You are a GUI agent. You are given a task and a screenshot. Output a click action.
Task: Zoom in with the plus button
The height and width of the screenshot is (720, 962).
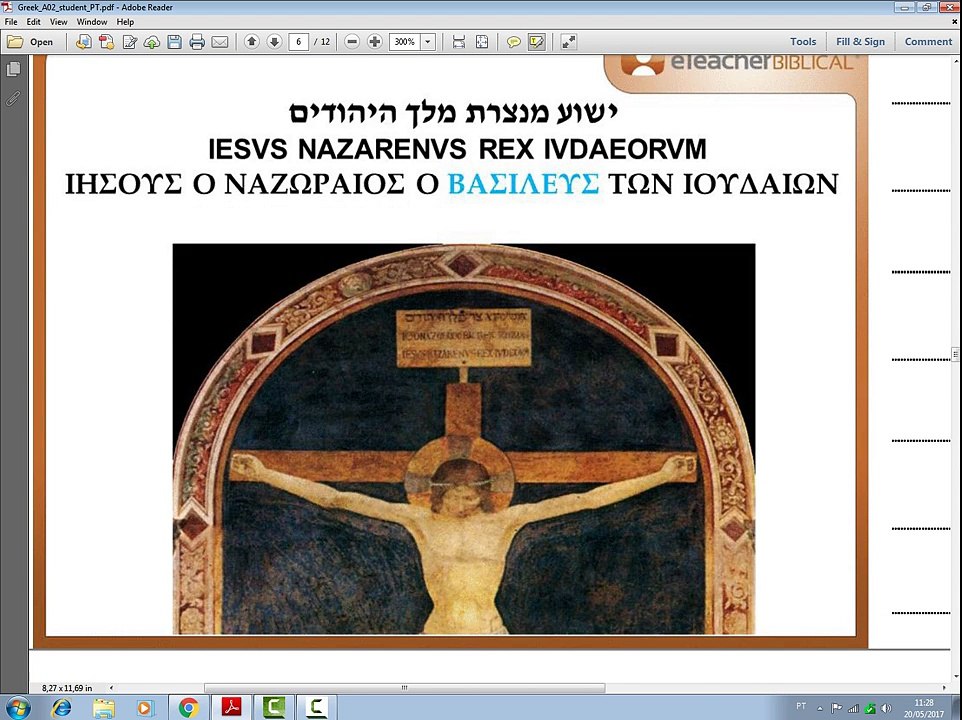point(375,42)
